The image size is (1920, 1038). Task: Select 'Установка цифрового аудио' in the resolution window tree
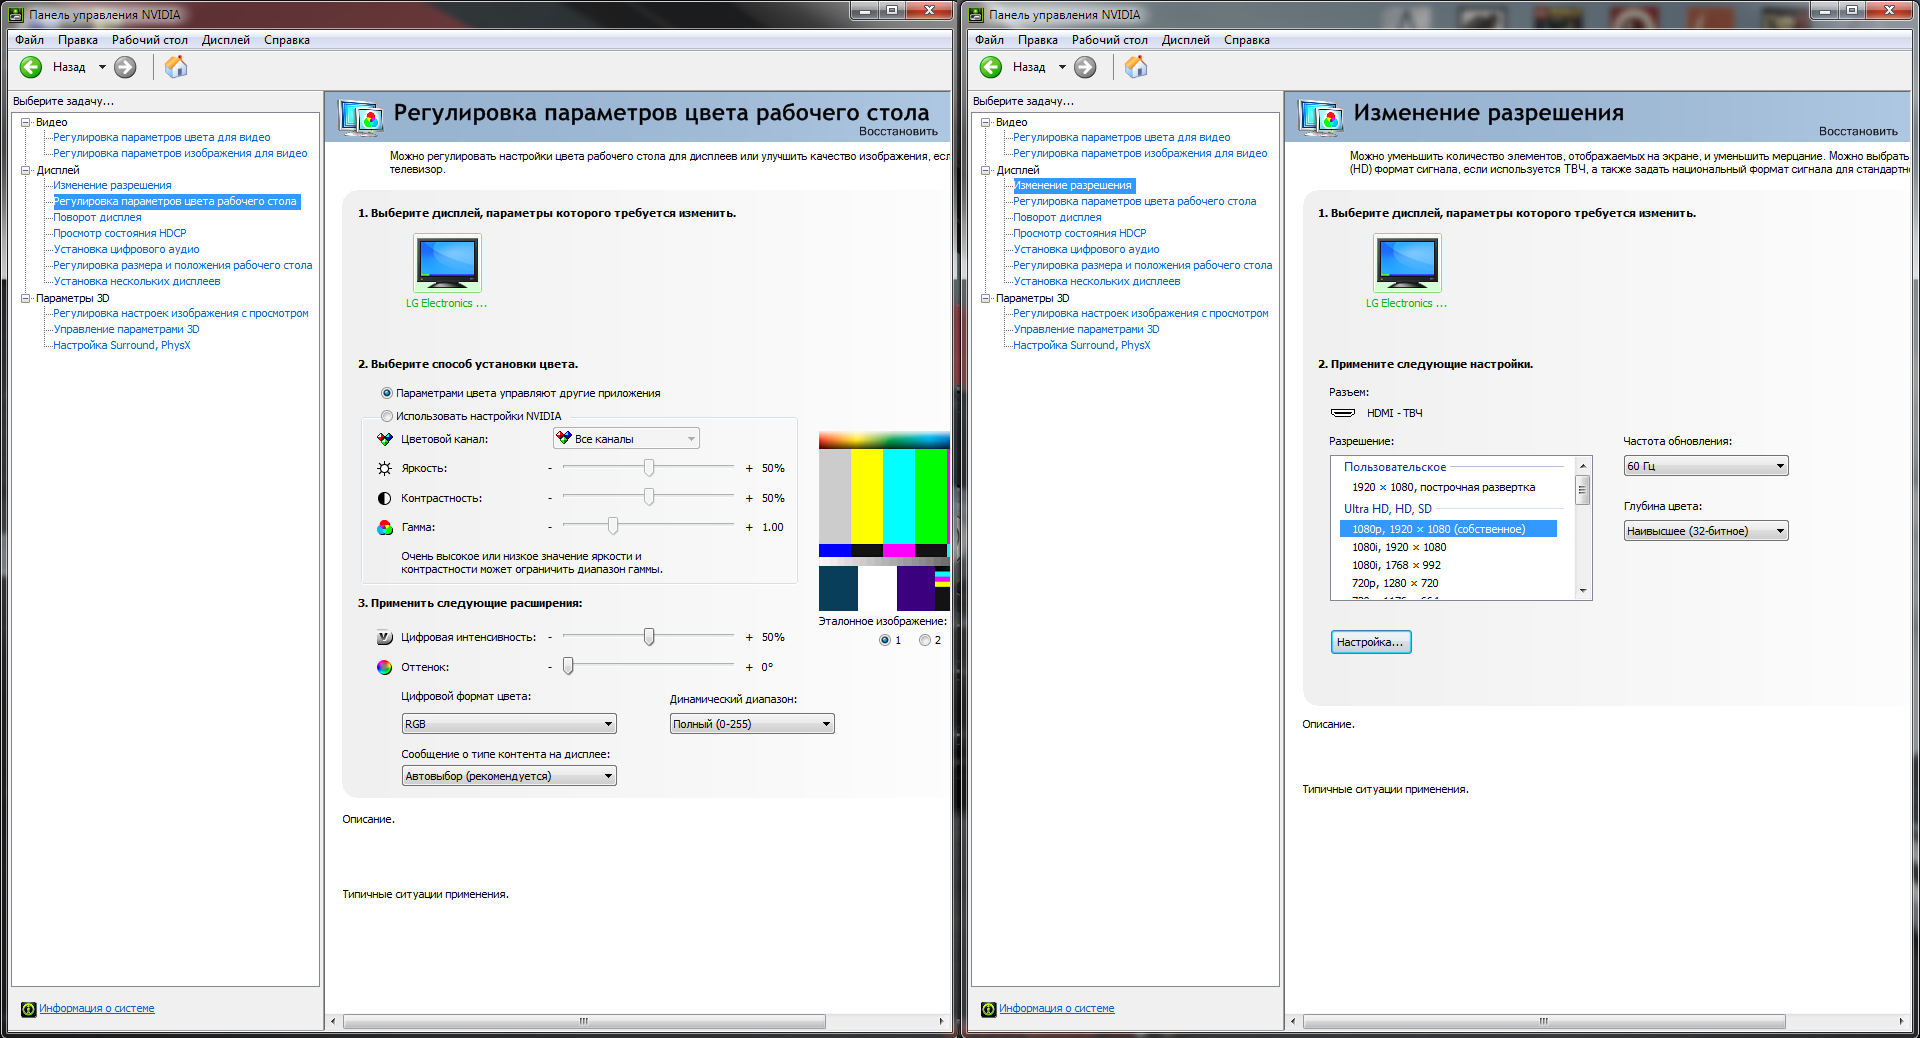[x=1087, y=249]
